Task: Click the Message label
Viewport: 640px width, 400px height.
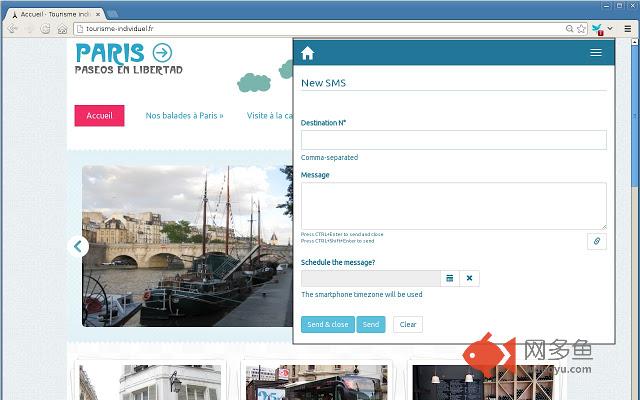Action: (315, 175)
